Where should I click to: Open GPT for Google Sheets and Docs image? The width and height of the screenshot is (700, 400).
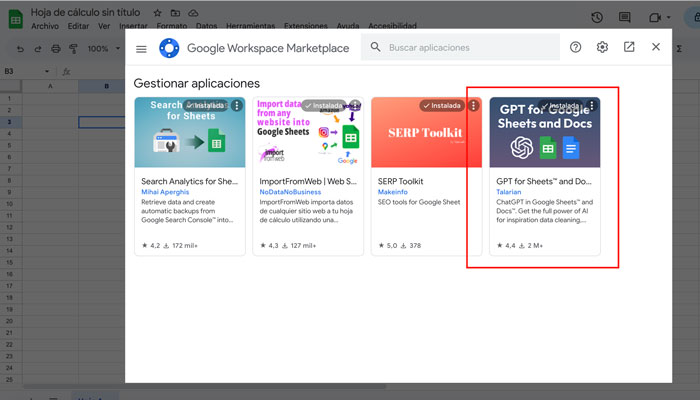pyautogui.click(x=545, y=132)
